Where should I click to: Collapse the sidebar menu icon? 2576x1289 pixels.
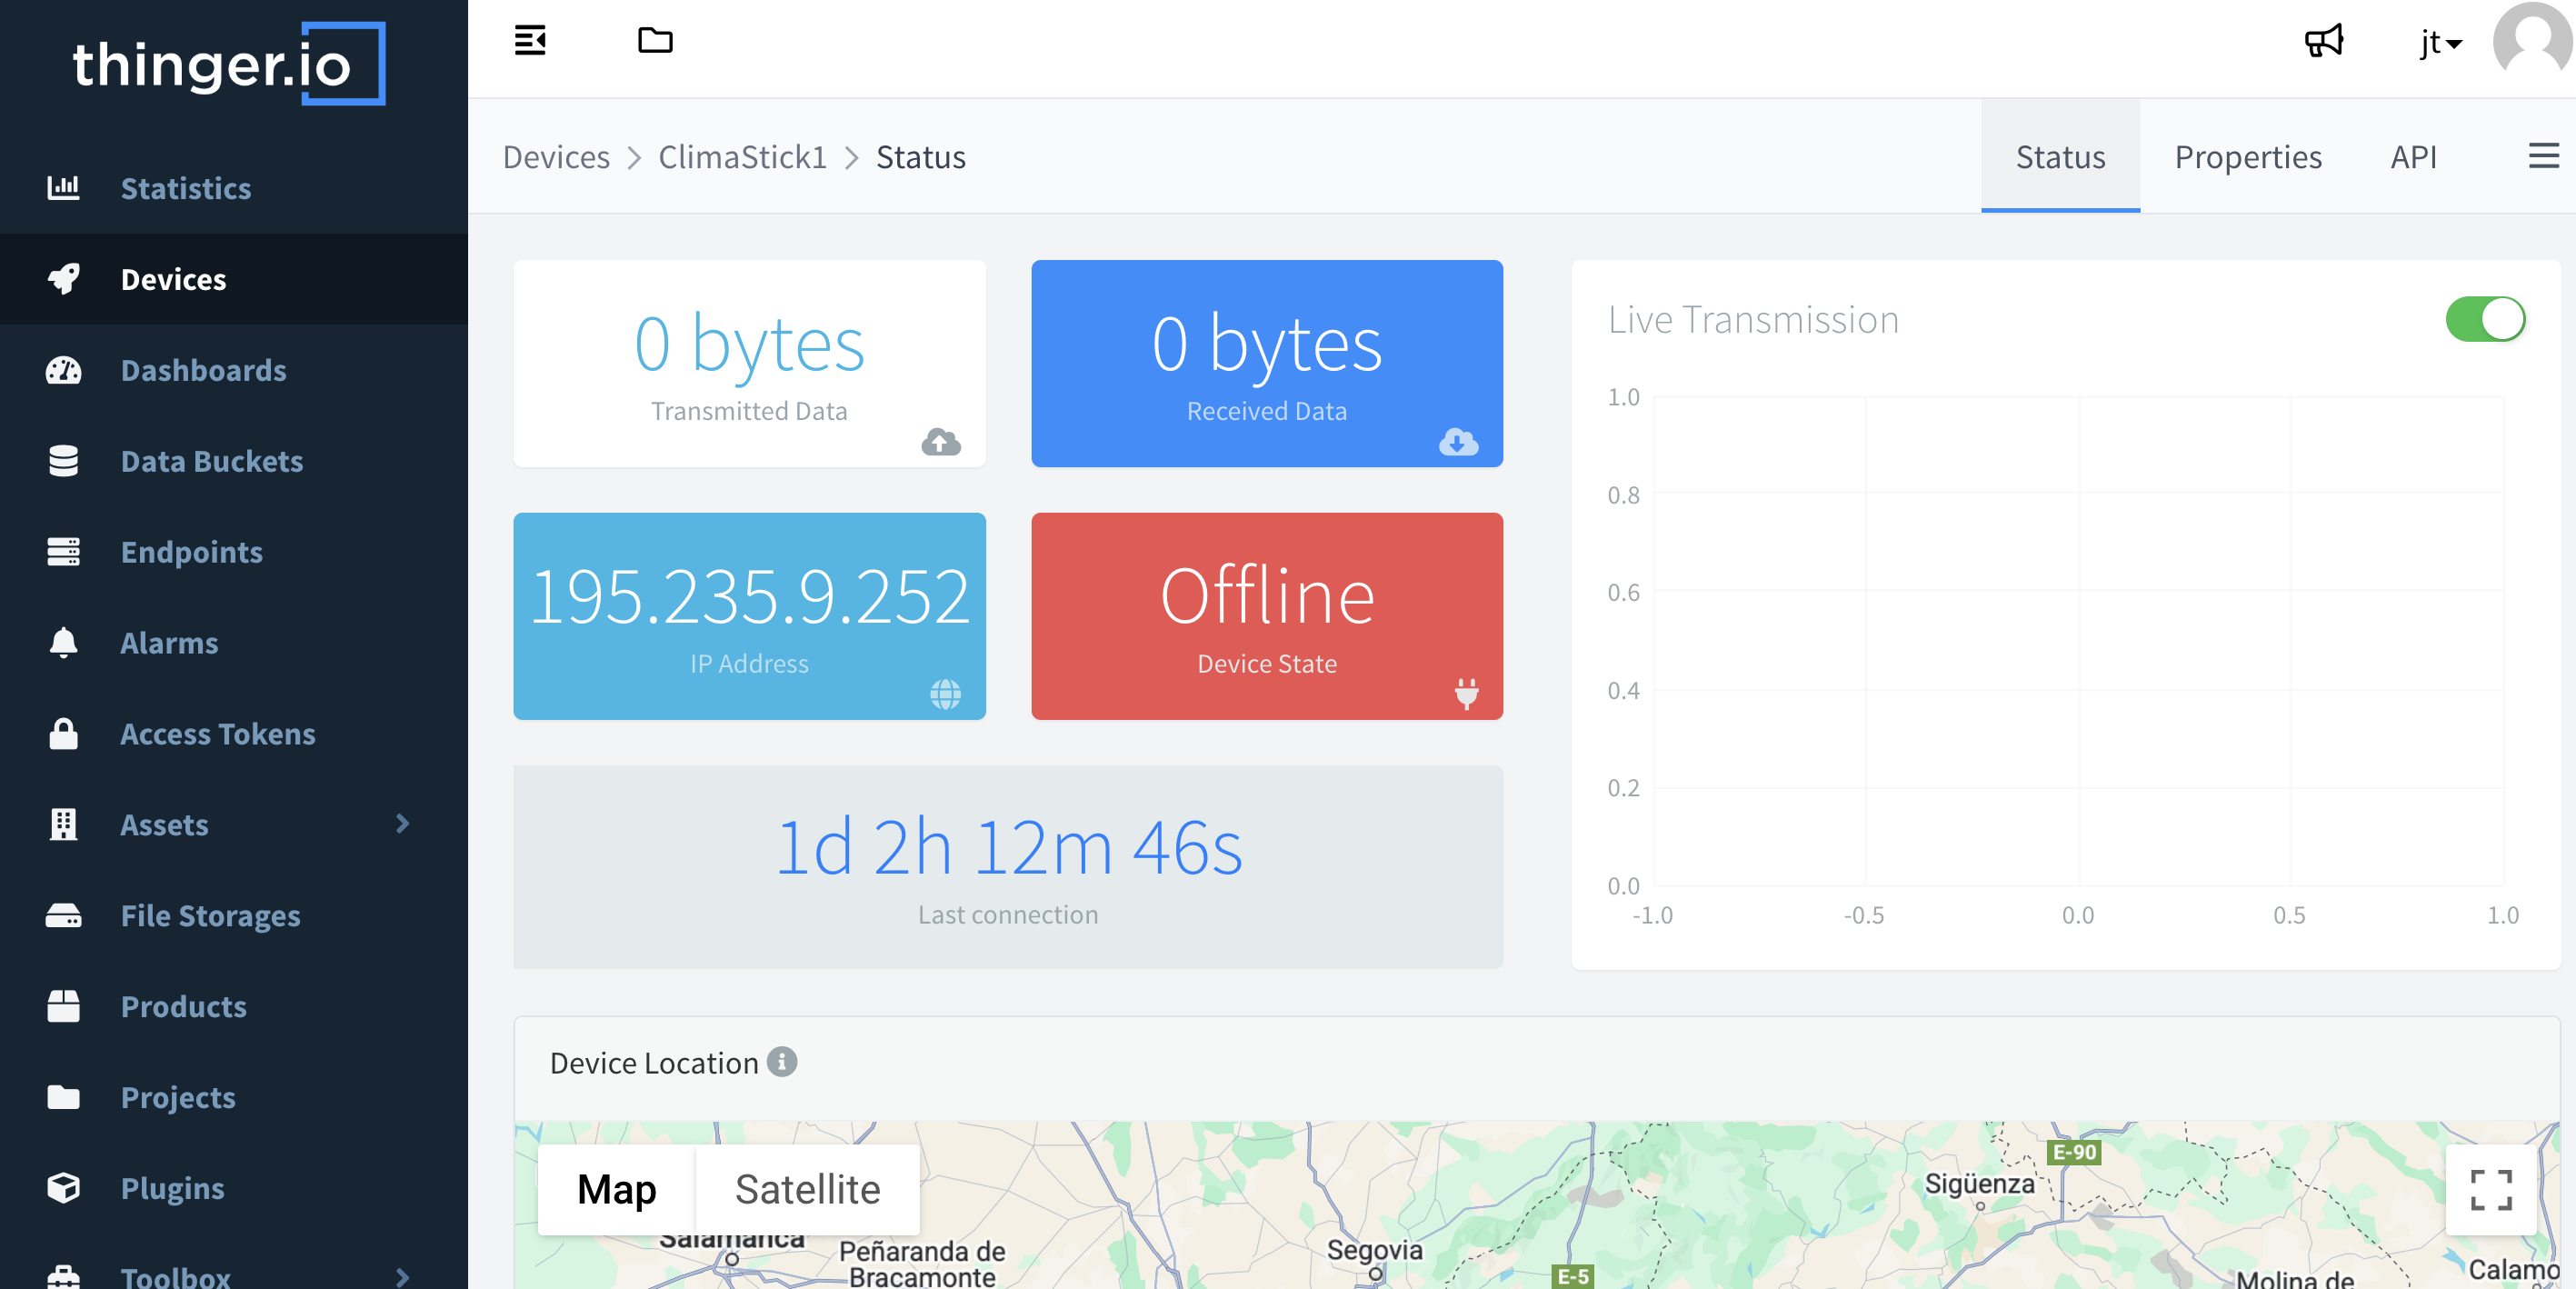click(x=530, y=41)
